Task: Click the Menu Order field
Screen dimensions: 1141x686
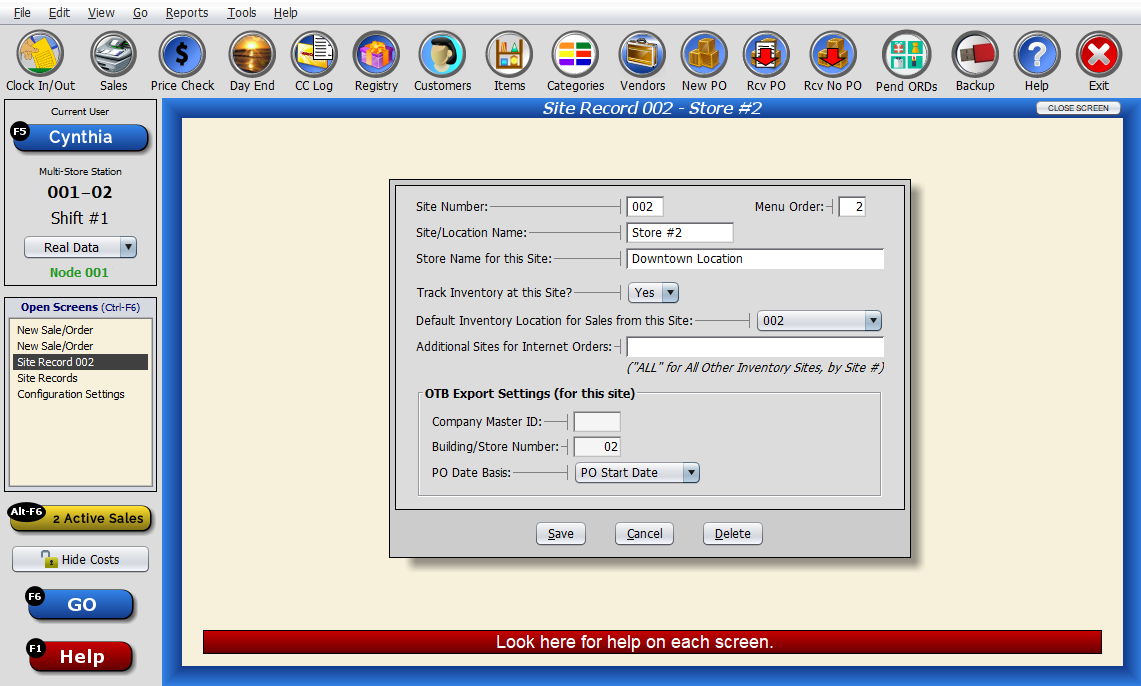Action: pos(851,207)
